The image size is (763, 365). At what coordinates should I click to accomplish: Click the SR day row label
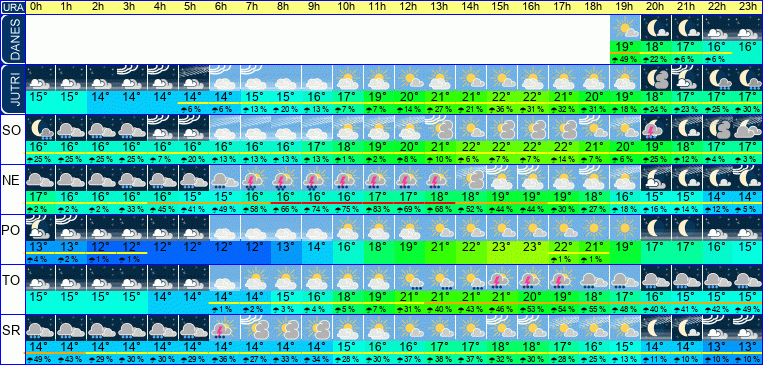[12, 330]
